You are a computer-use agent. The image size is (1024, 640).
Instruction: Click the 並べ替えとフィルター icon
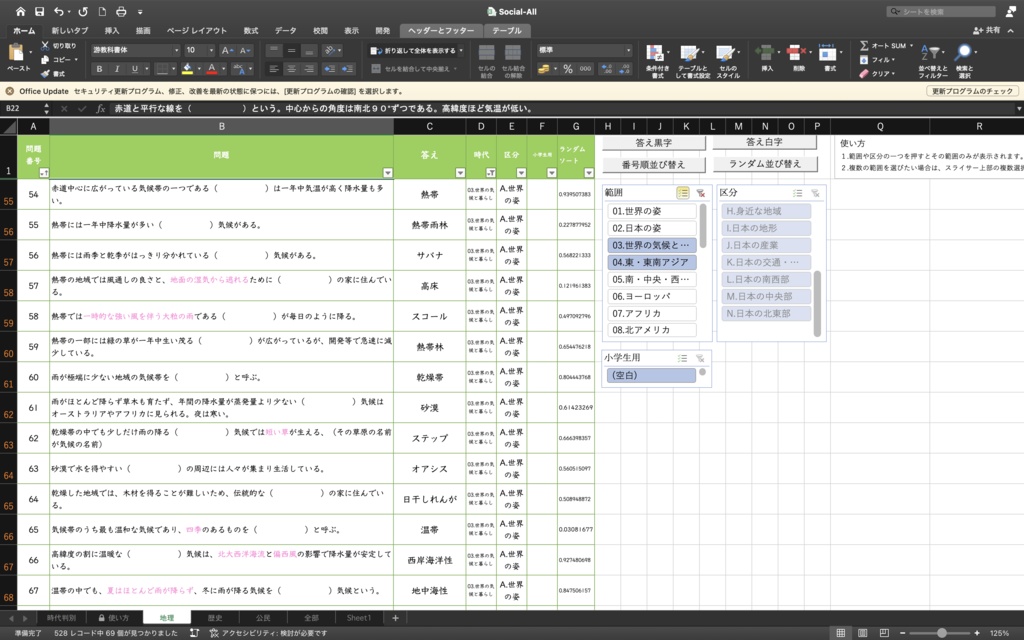click(931, 51)
